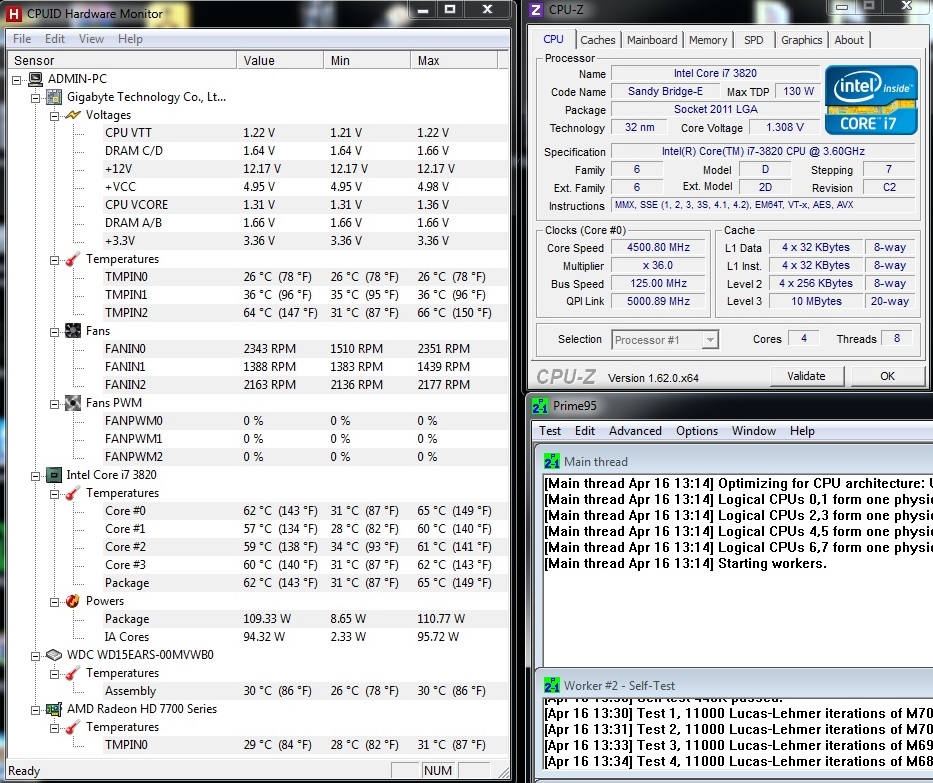Click the ADMIN-PC computer icon
The image size is (933, 783).
36,79
